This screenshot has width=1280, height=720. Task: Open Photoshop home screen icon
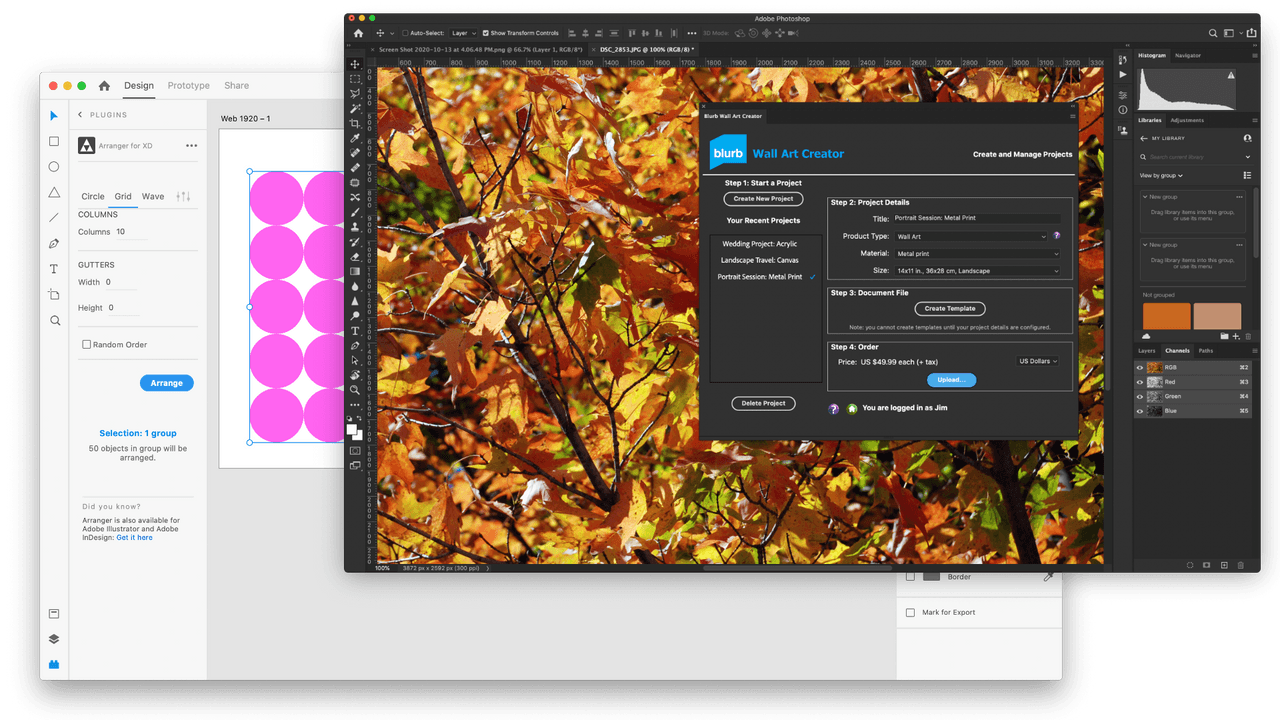[358, 33]
